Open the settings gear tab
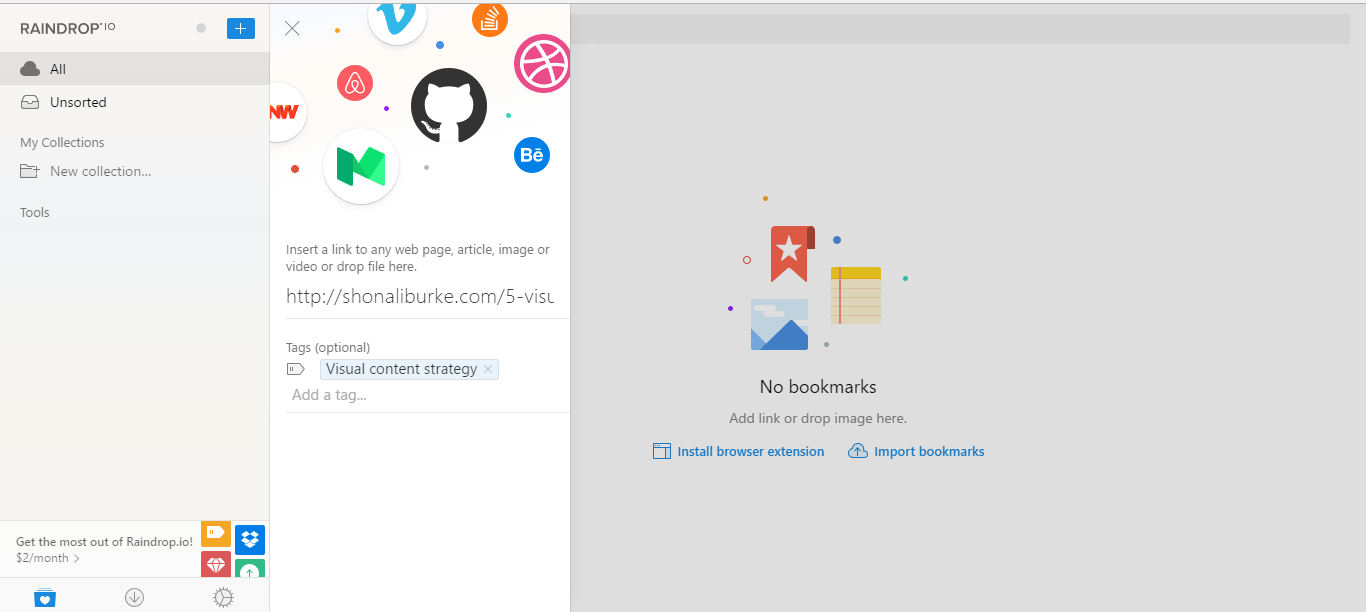The image size is (1366, 612). [224, 597]
